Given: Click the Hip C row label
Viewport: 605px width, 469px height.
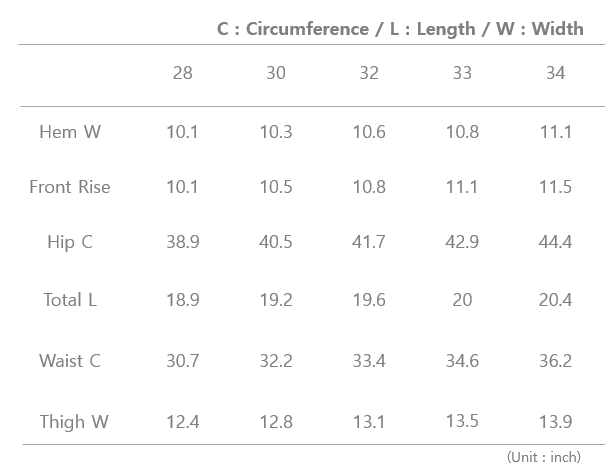Looking at the screenshot, I should (x=70, y=243).
